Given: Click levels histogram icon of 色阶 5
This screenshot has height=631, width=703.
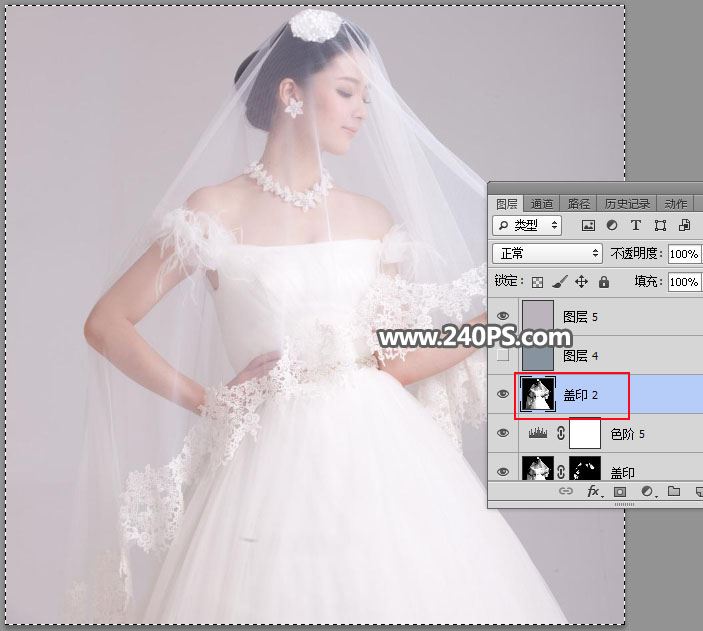Looking at the screenshot, I should click(x=538, y=433).
